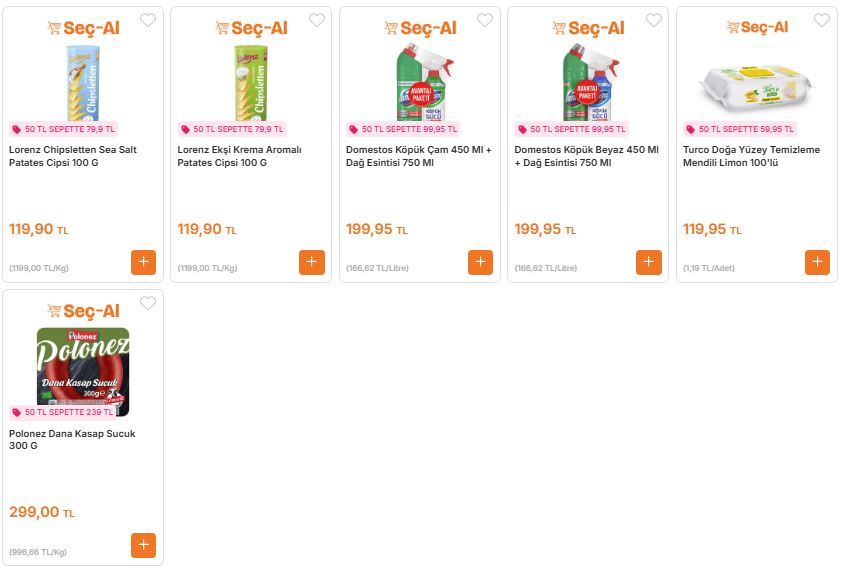
Task: Save Turco Doğa wipes to favorites
Action: (822, 20)
